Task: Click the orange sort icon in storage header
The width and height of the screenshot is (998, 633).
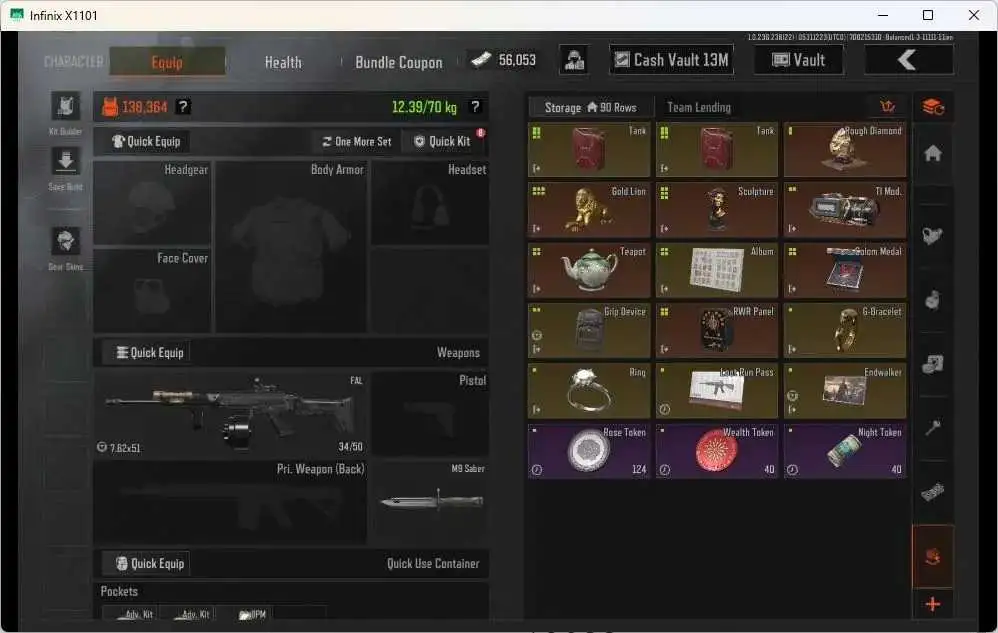Action: pos(887,107)
